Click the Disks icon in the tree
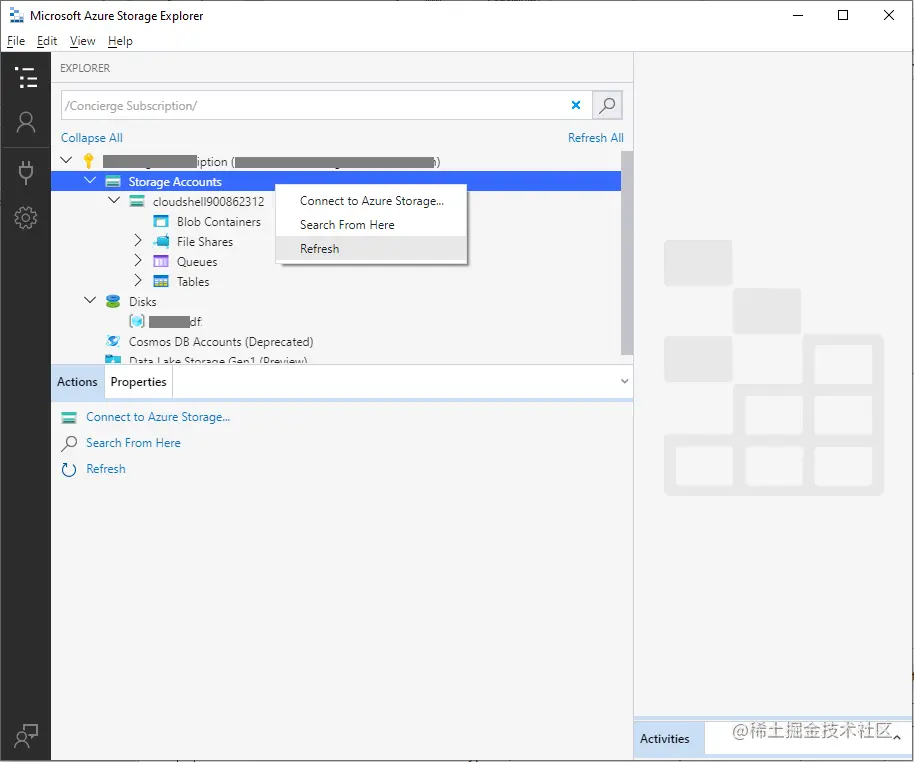This screenshot has height=762, width=914. (113, 301)
